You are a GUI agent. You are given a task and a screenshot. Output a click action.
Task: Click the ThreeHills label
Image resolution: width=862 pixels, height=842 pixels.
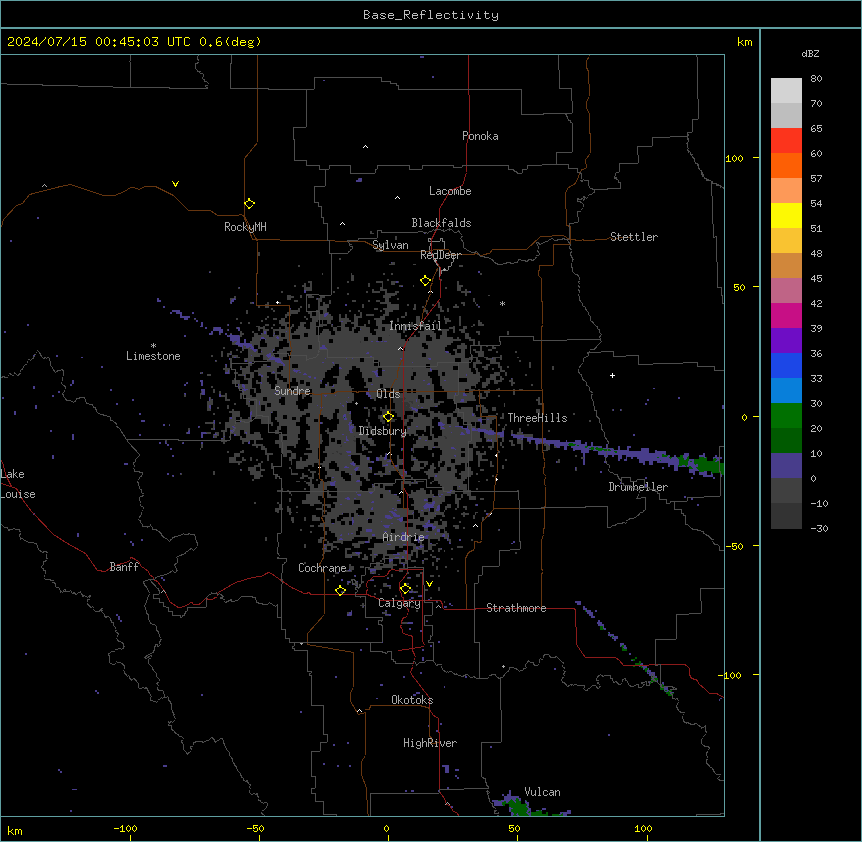[537, 418]
